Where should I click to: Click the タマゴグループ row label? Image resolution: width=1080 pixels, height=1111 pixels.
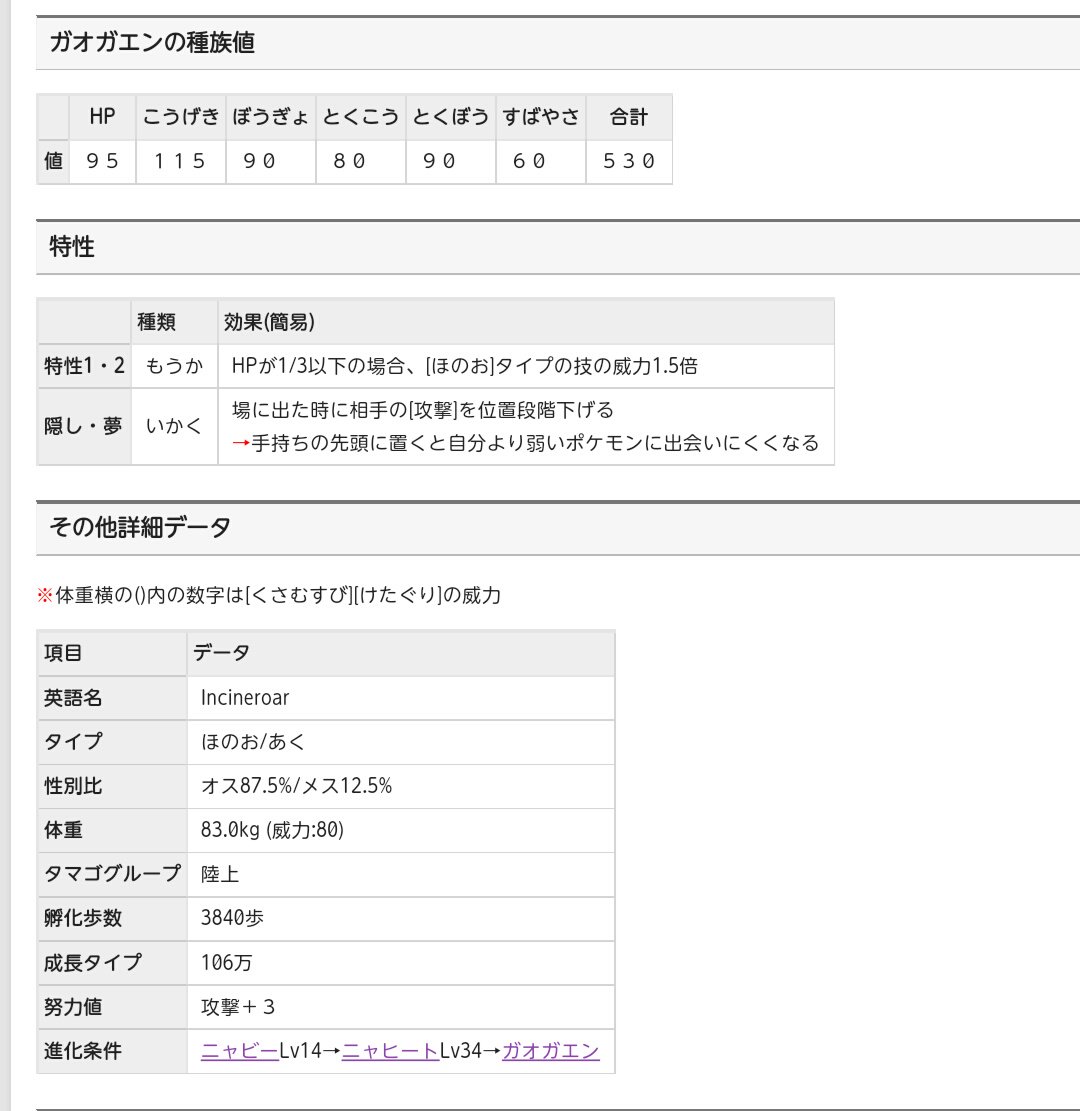(113, 874)
